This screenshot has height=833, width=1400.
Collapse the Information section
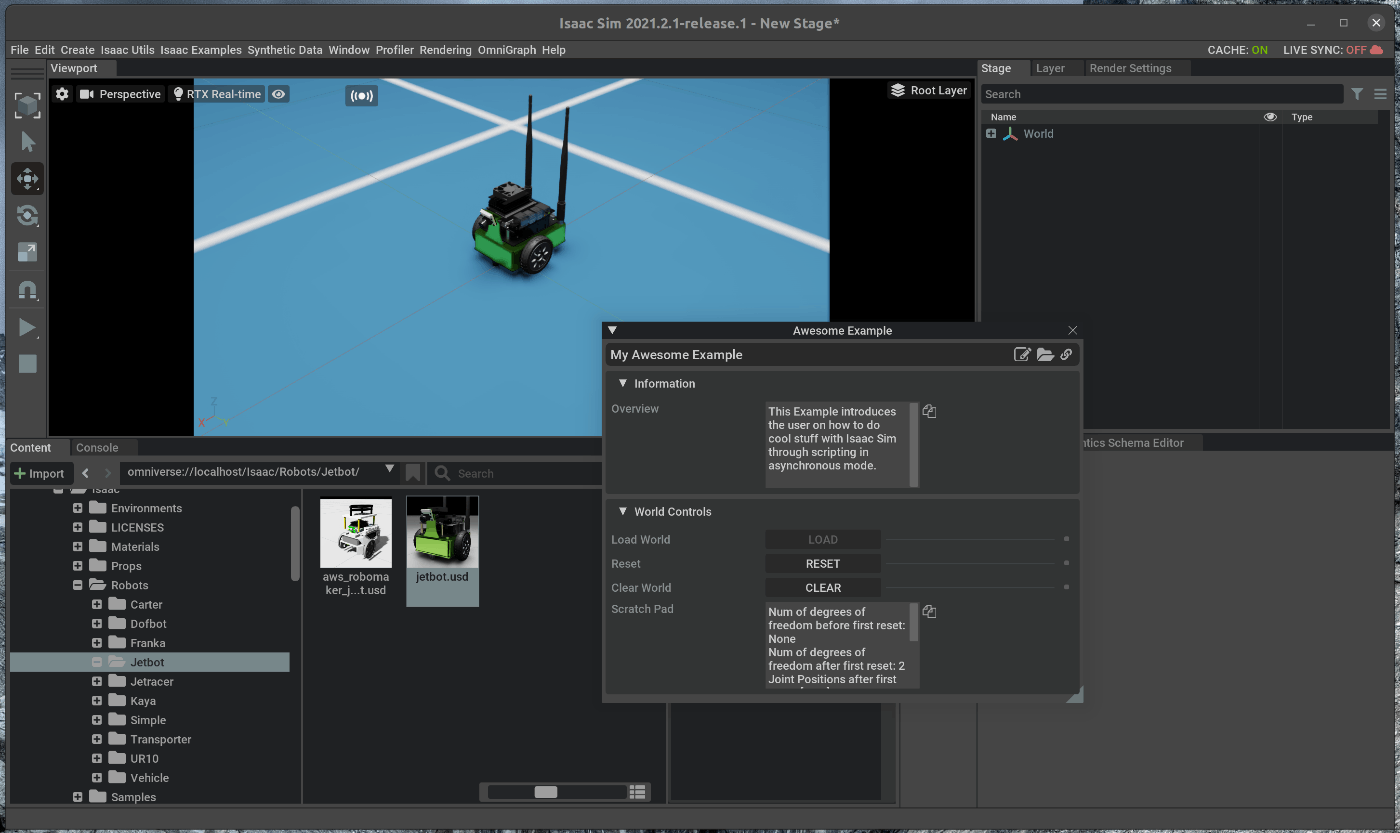(x=623, y=383)
